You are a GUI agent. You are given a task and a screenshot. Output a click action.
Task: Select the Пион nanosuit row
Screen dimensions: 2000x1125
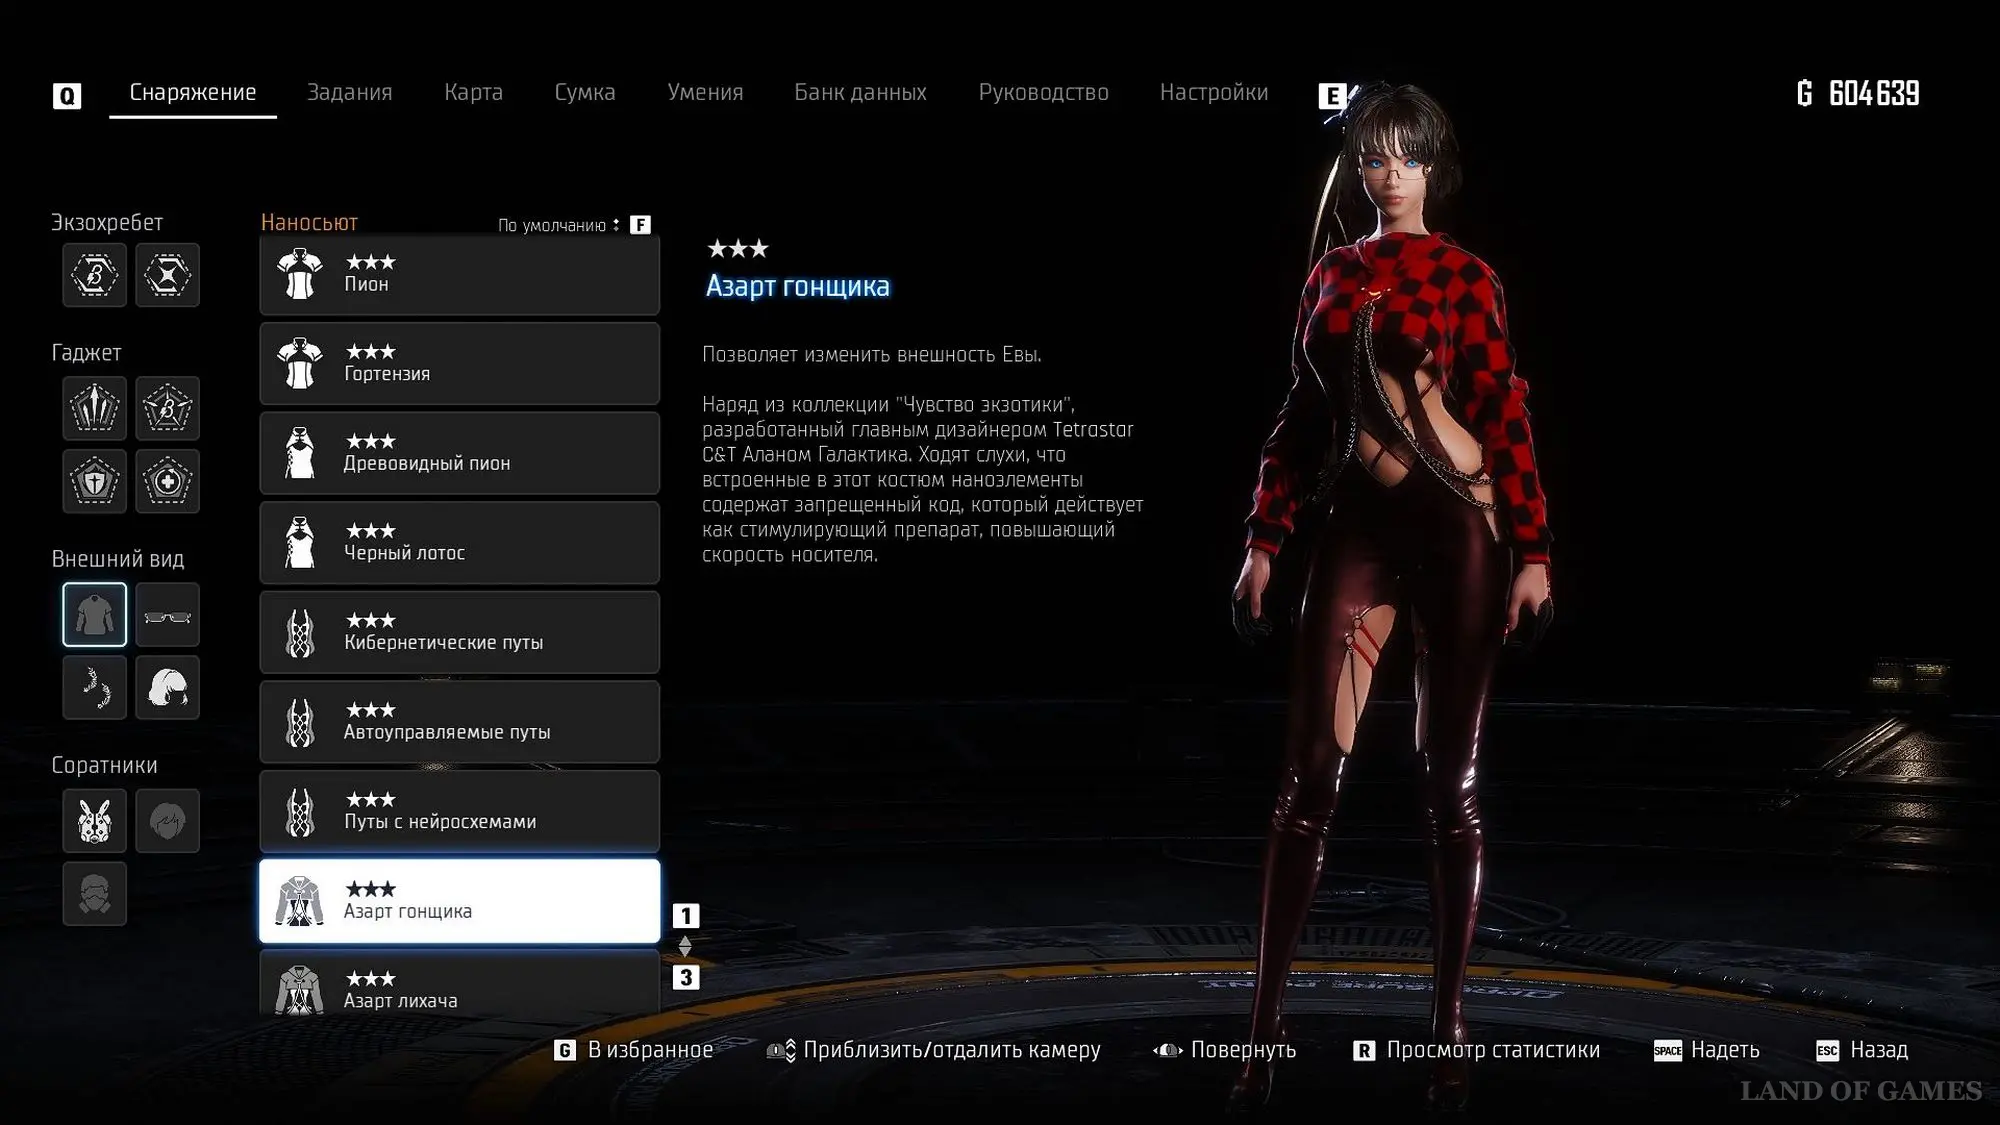tap(459, 274)
